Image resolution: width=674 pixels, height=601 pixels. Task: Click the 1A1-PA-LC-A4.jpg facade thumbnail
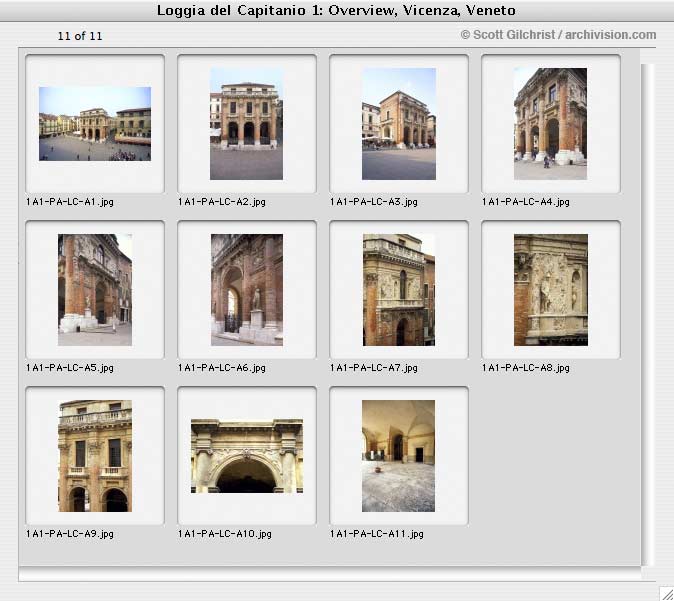coord(551,124)
